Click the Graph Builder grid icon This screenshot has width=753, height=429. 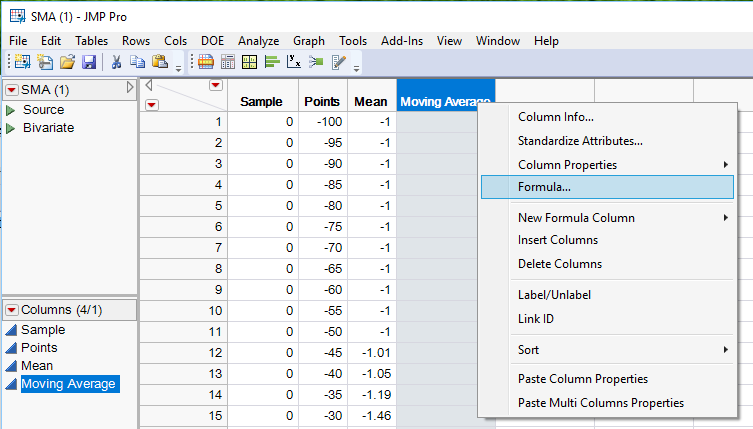(250, 62)
